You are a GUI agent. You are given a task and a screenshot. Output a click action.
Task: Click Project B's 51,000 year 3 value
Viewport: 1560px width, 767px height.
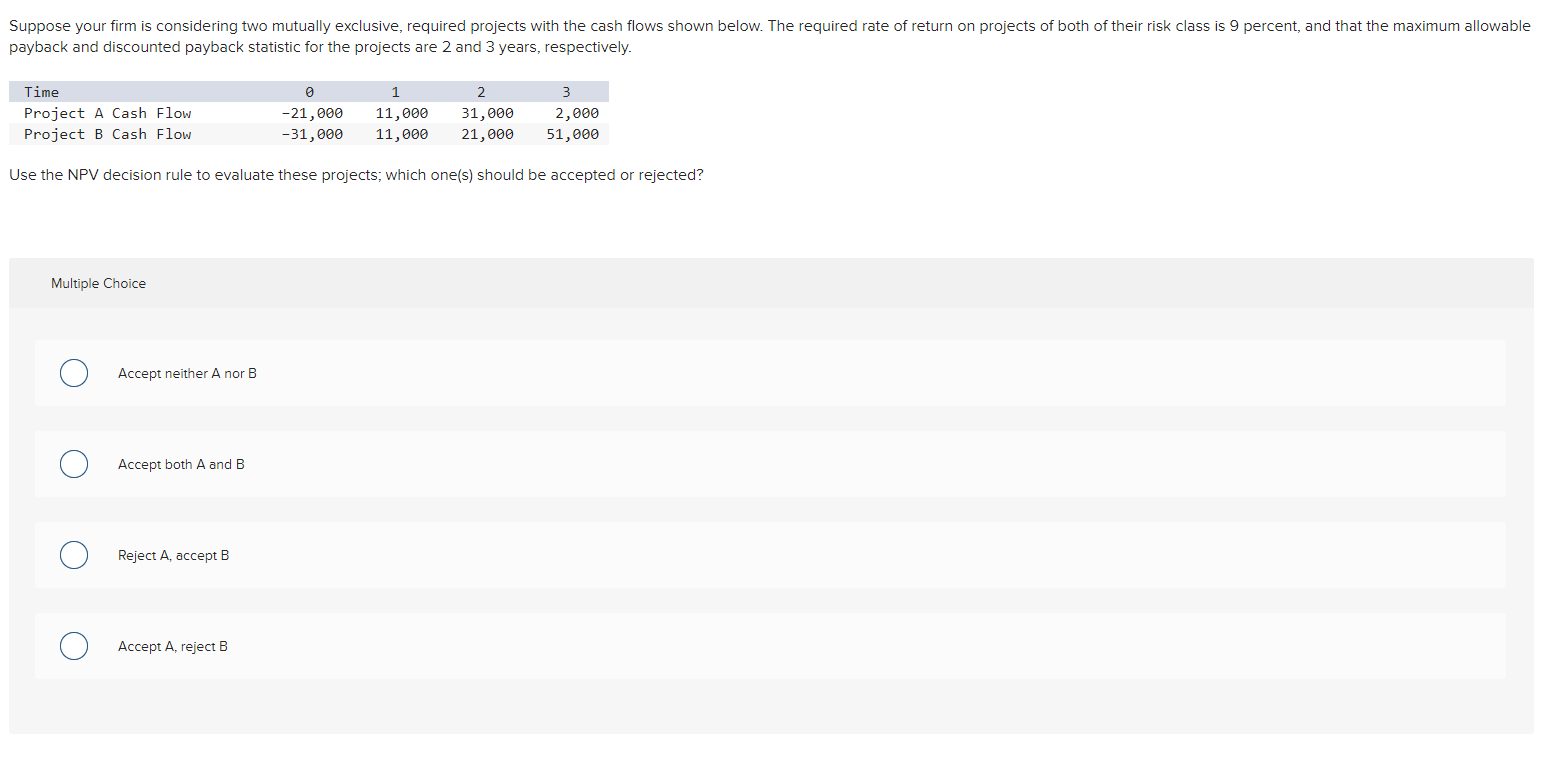573,134
